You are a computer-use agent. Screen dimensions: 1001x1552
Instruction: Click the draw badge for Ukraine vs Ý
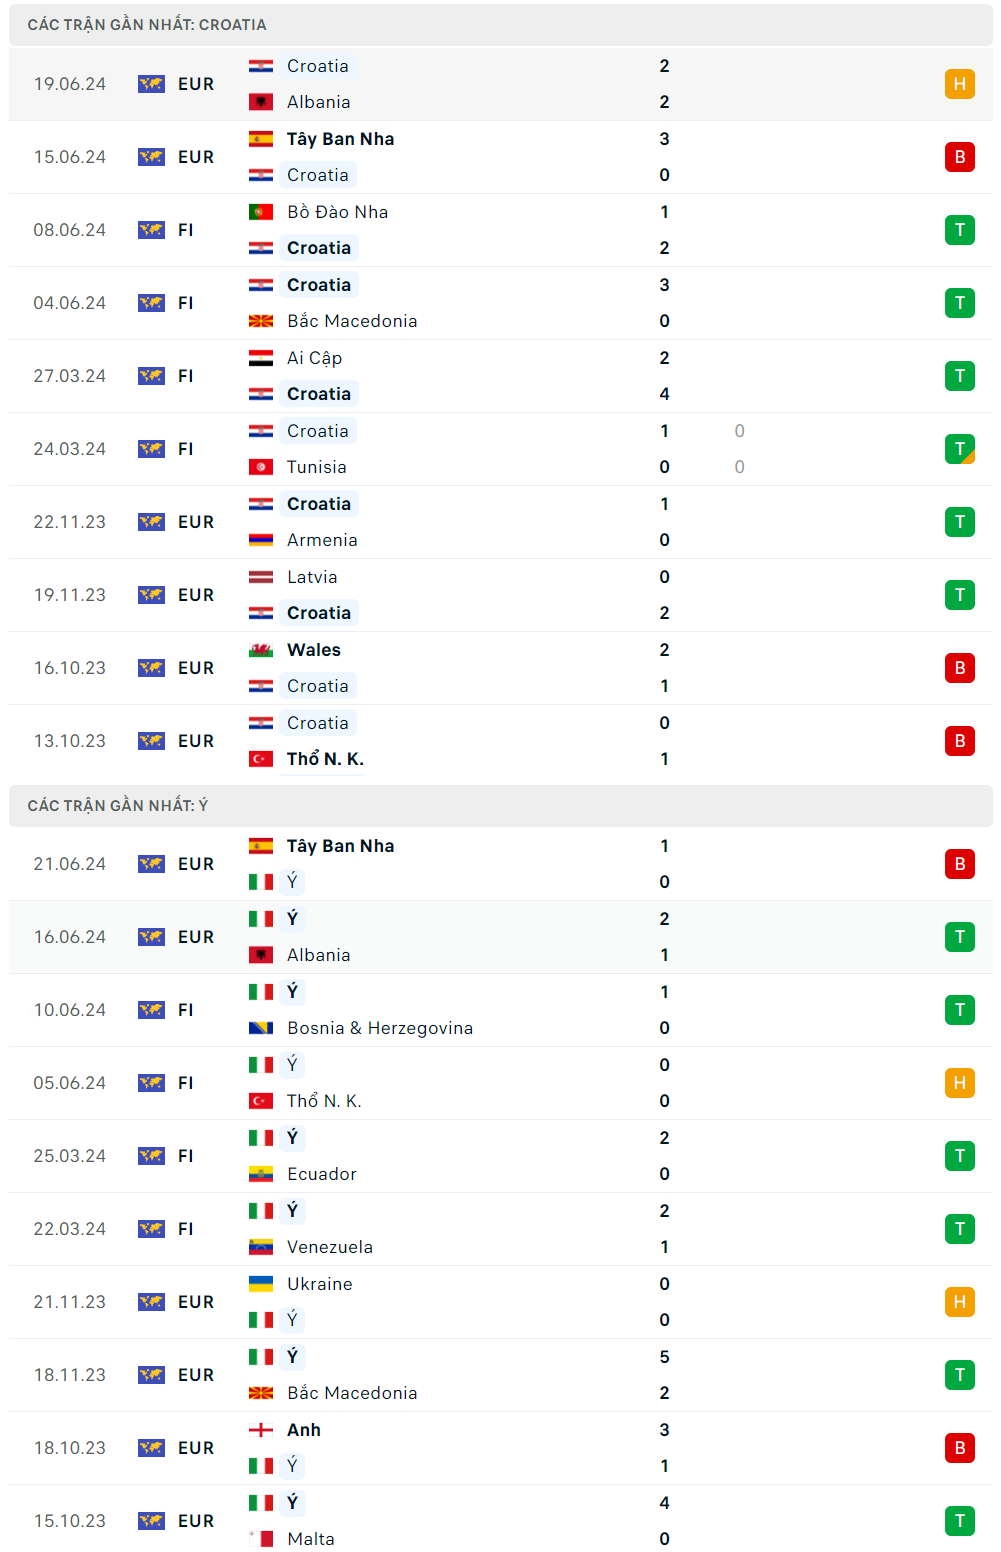pyautogui.click(x=959, y=1302)
